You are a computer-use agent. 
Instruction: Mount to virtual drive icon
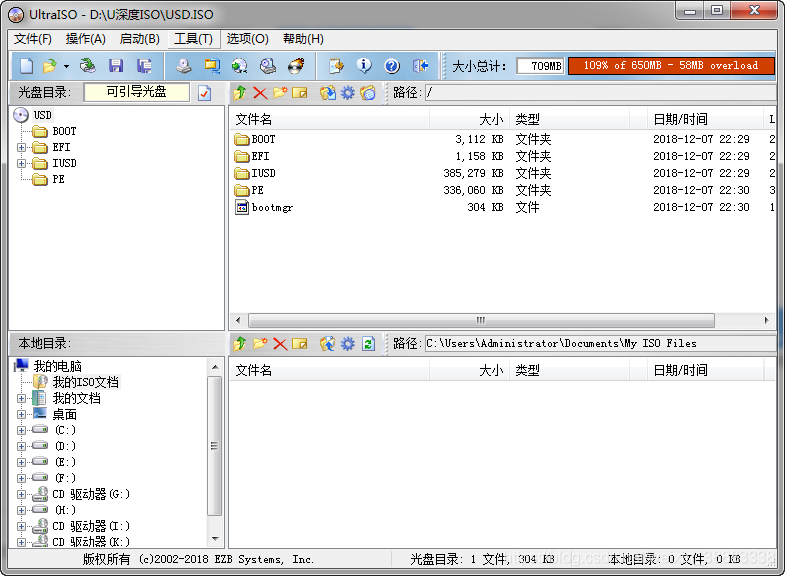point(268,66)
